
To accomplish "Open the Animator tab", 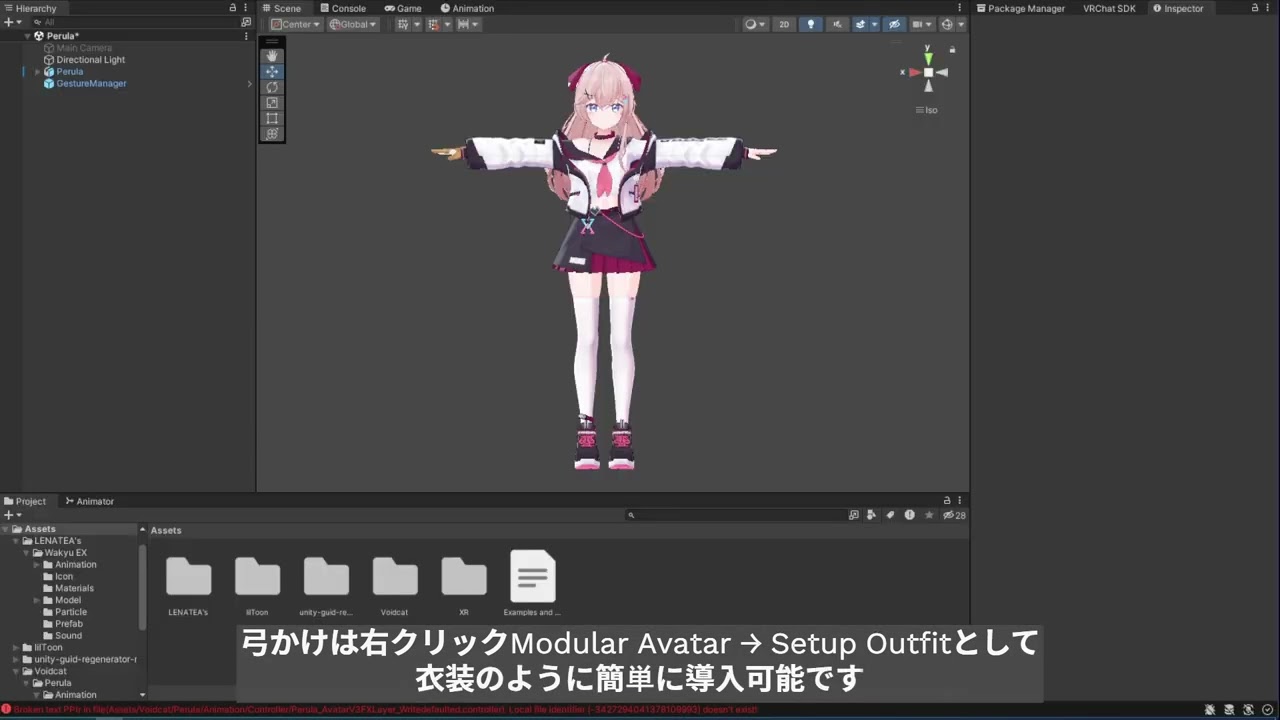I will [x=89, y=501].
